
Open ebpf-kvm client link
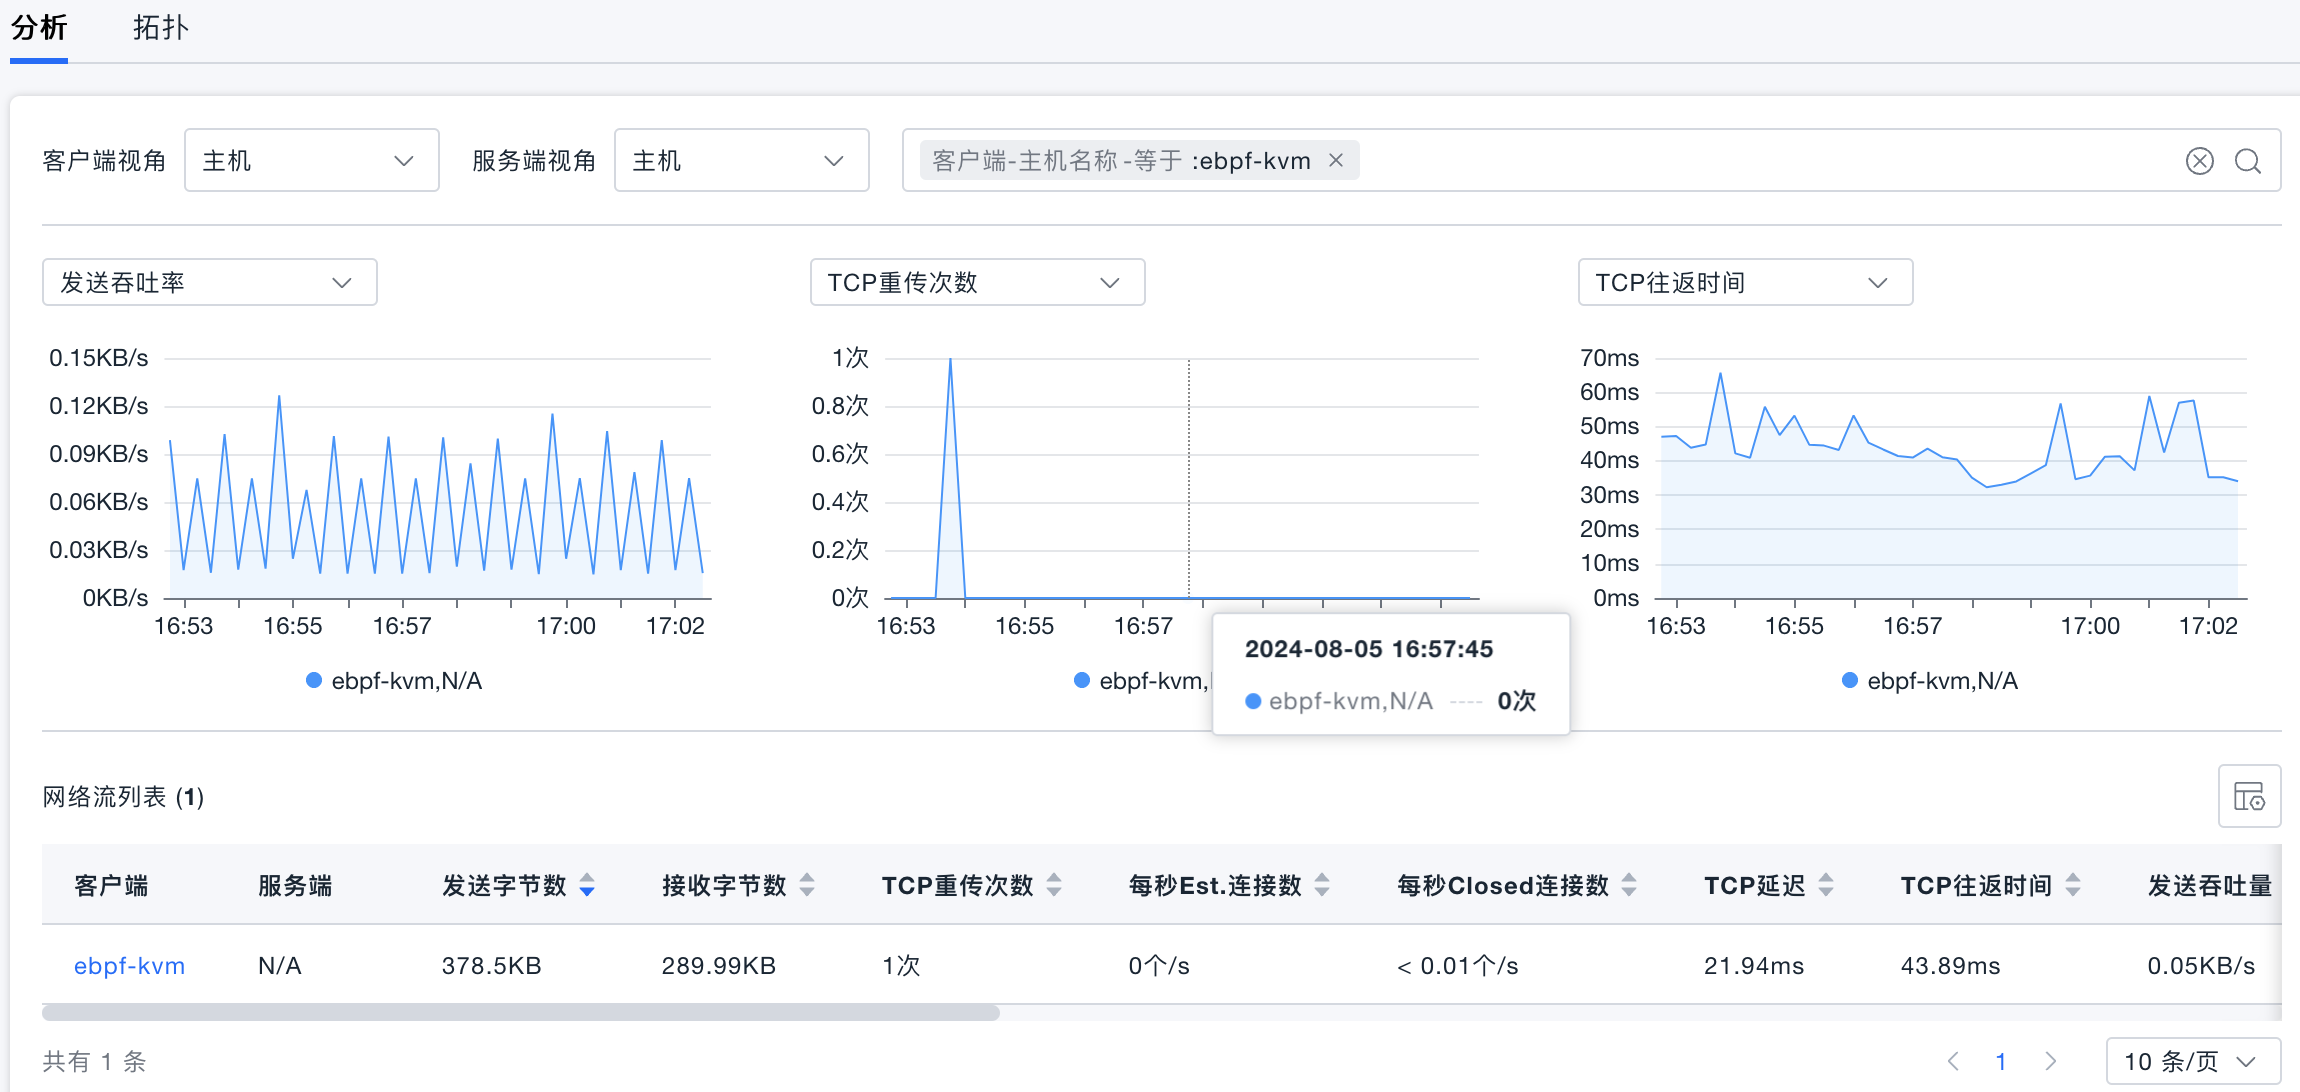129,966
